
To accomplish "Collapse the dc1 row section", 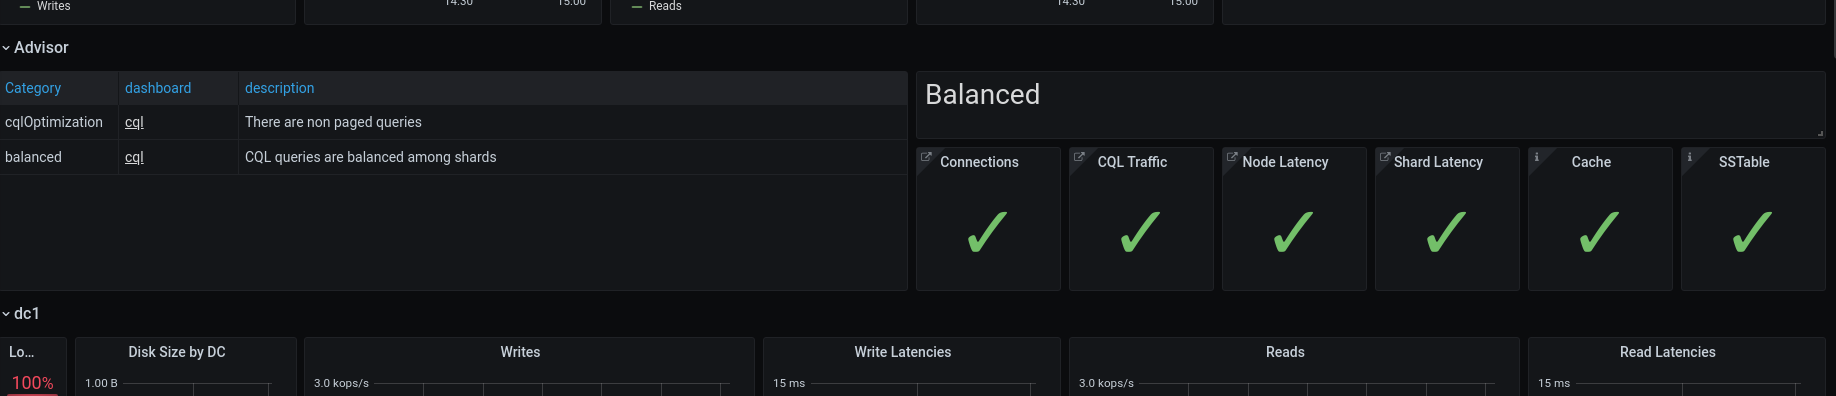I will coord(21,313).
